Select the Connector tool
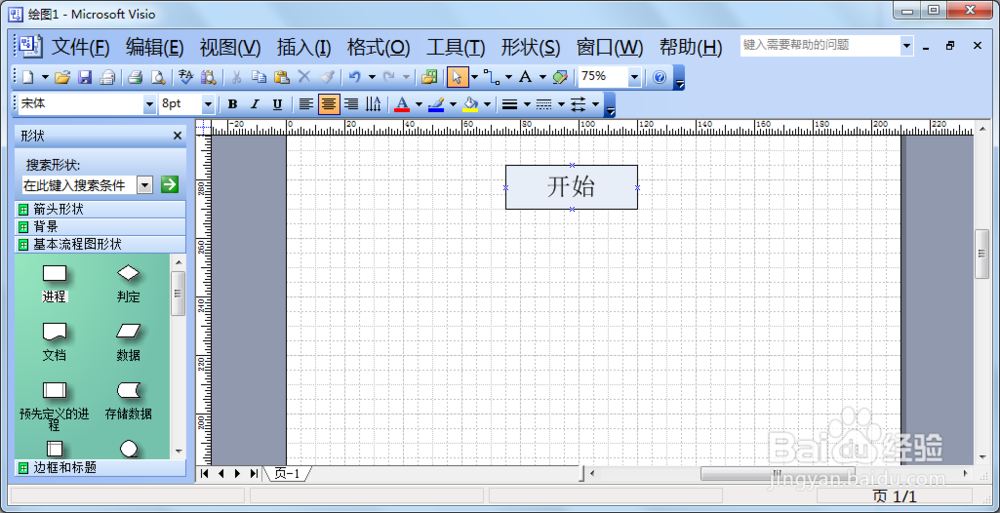The image size is (1000, 513). click(x=491, y=78)
